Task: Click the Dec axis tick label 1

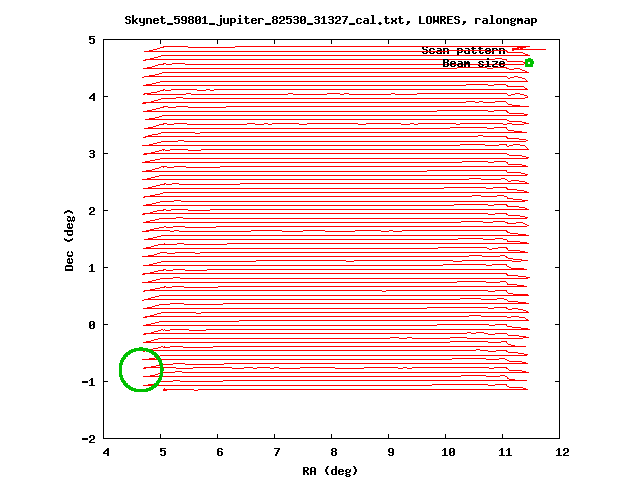Action: [x=92, y=268]
